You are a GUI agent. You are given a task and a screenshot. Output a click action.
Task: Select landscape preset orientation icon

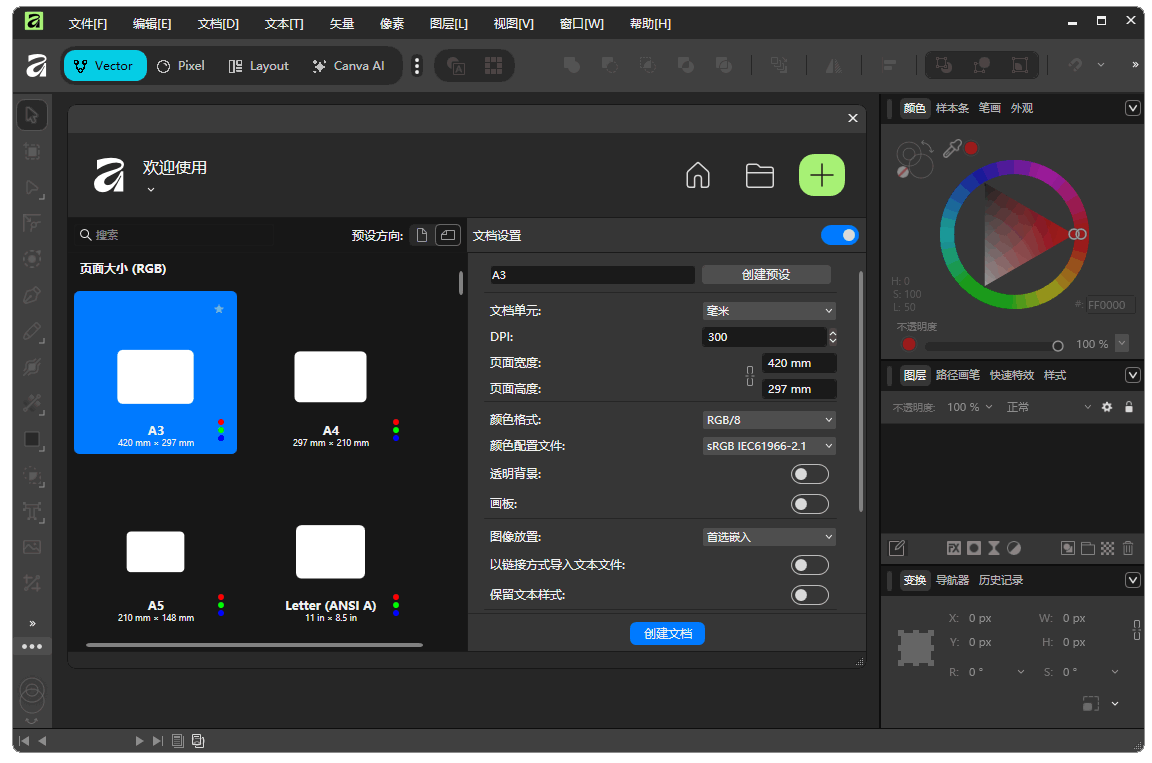click(448, 235)
